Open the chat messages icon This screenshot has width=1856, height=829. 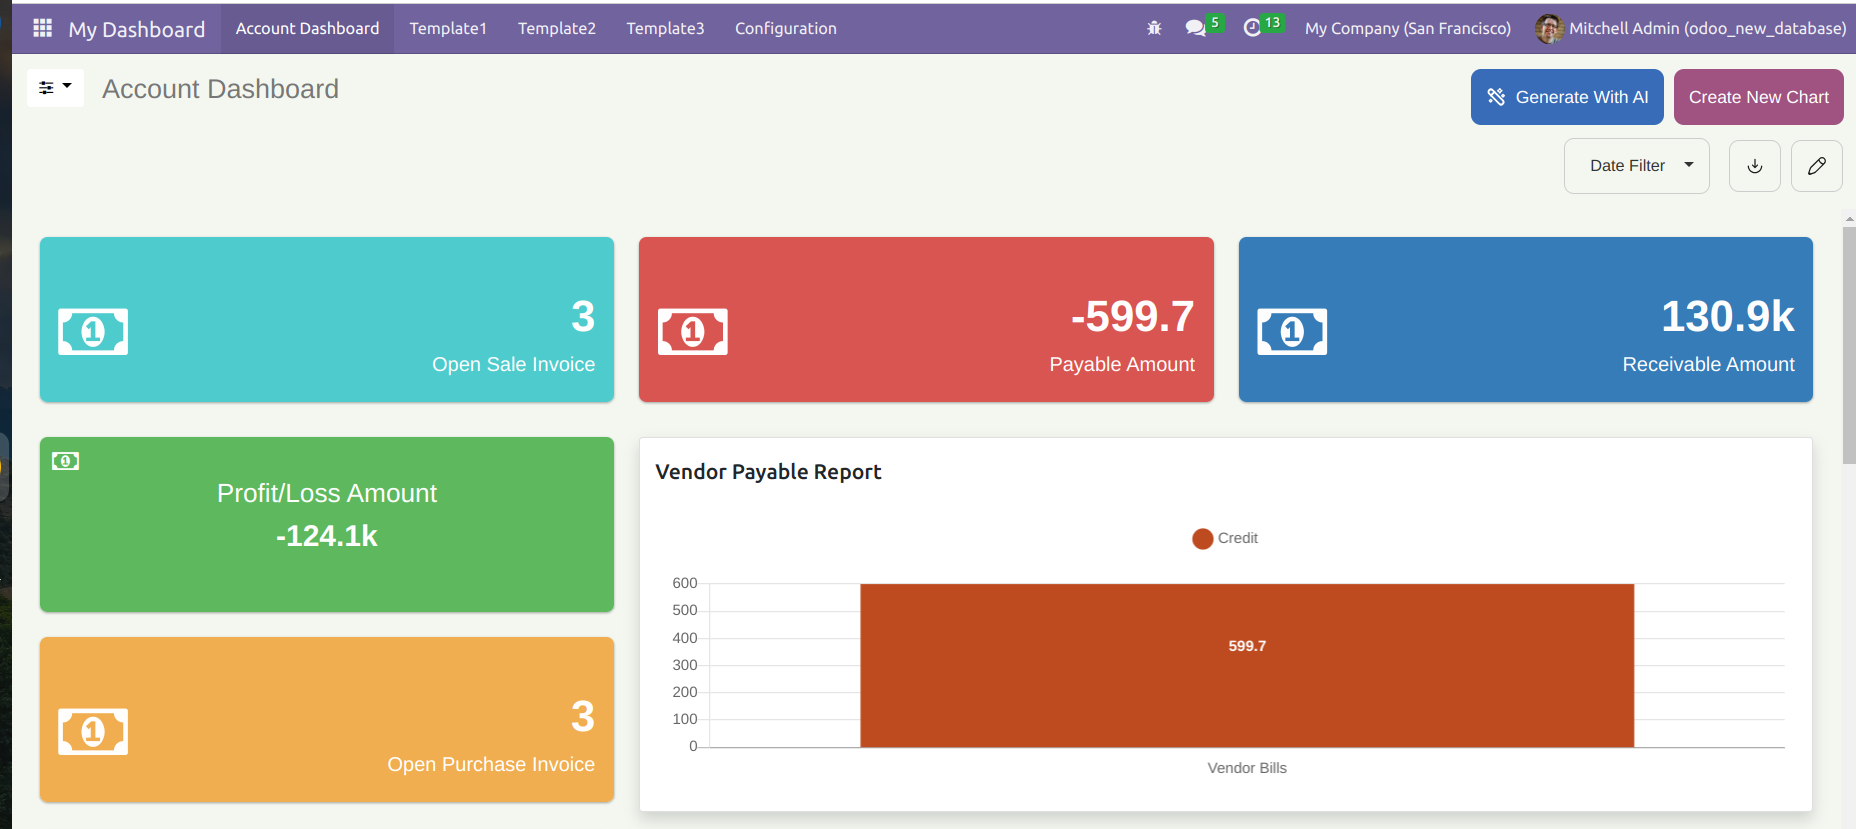[x=1195, y=28]
